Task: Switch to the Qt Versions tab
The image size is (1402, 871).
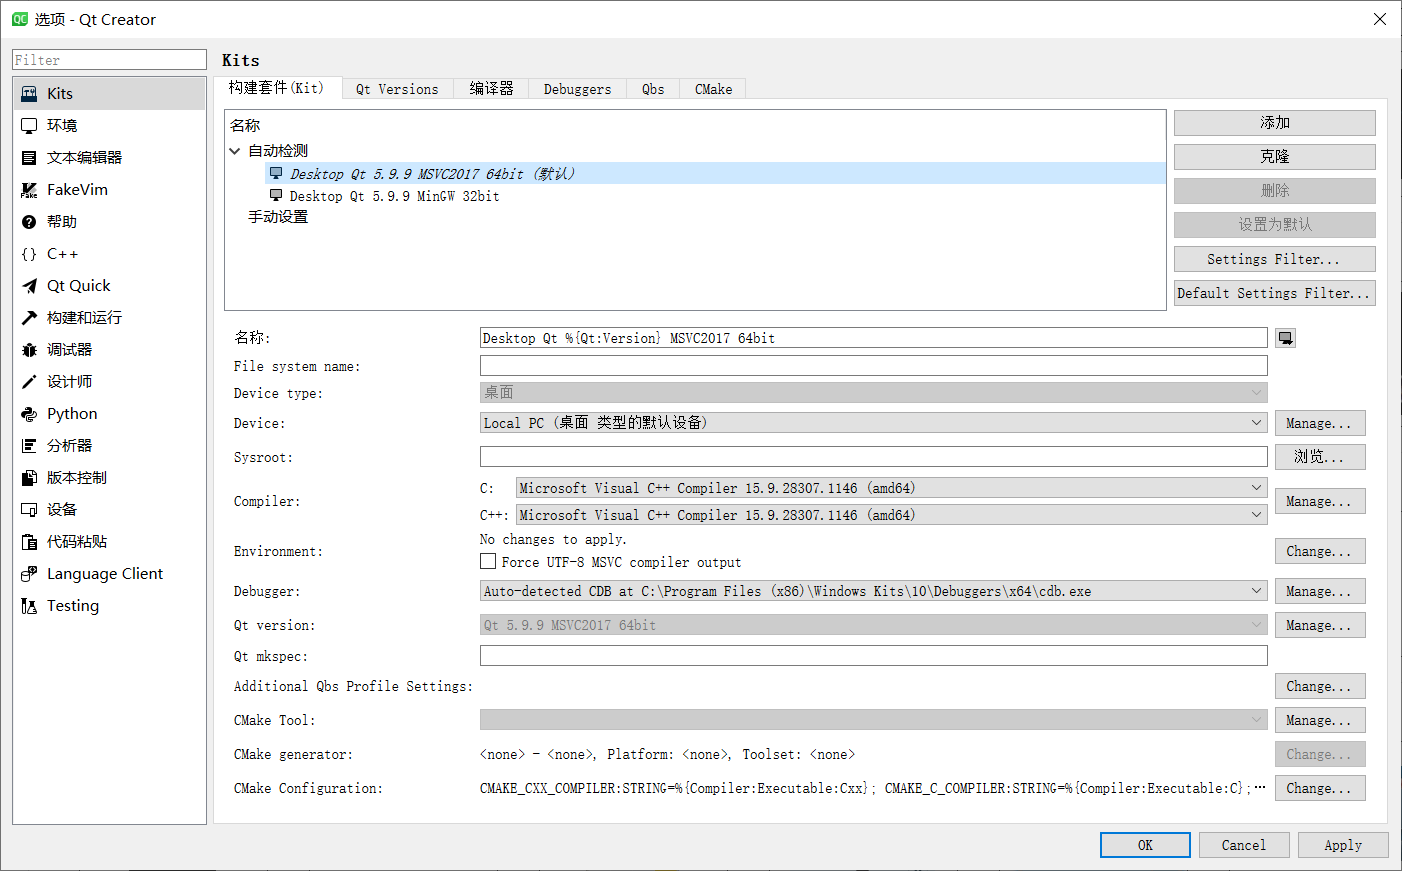Action: pos(397,89)
